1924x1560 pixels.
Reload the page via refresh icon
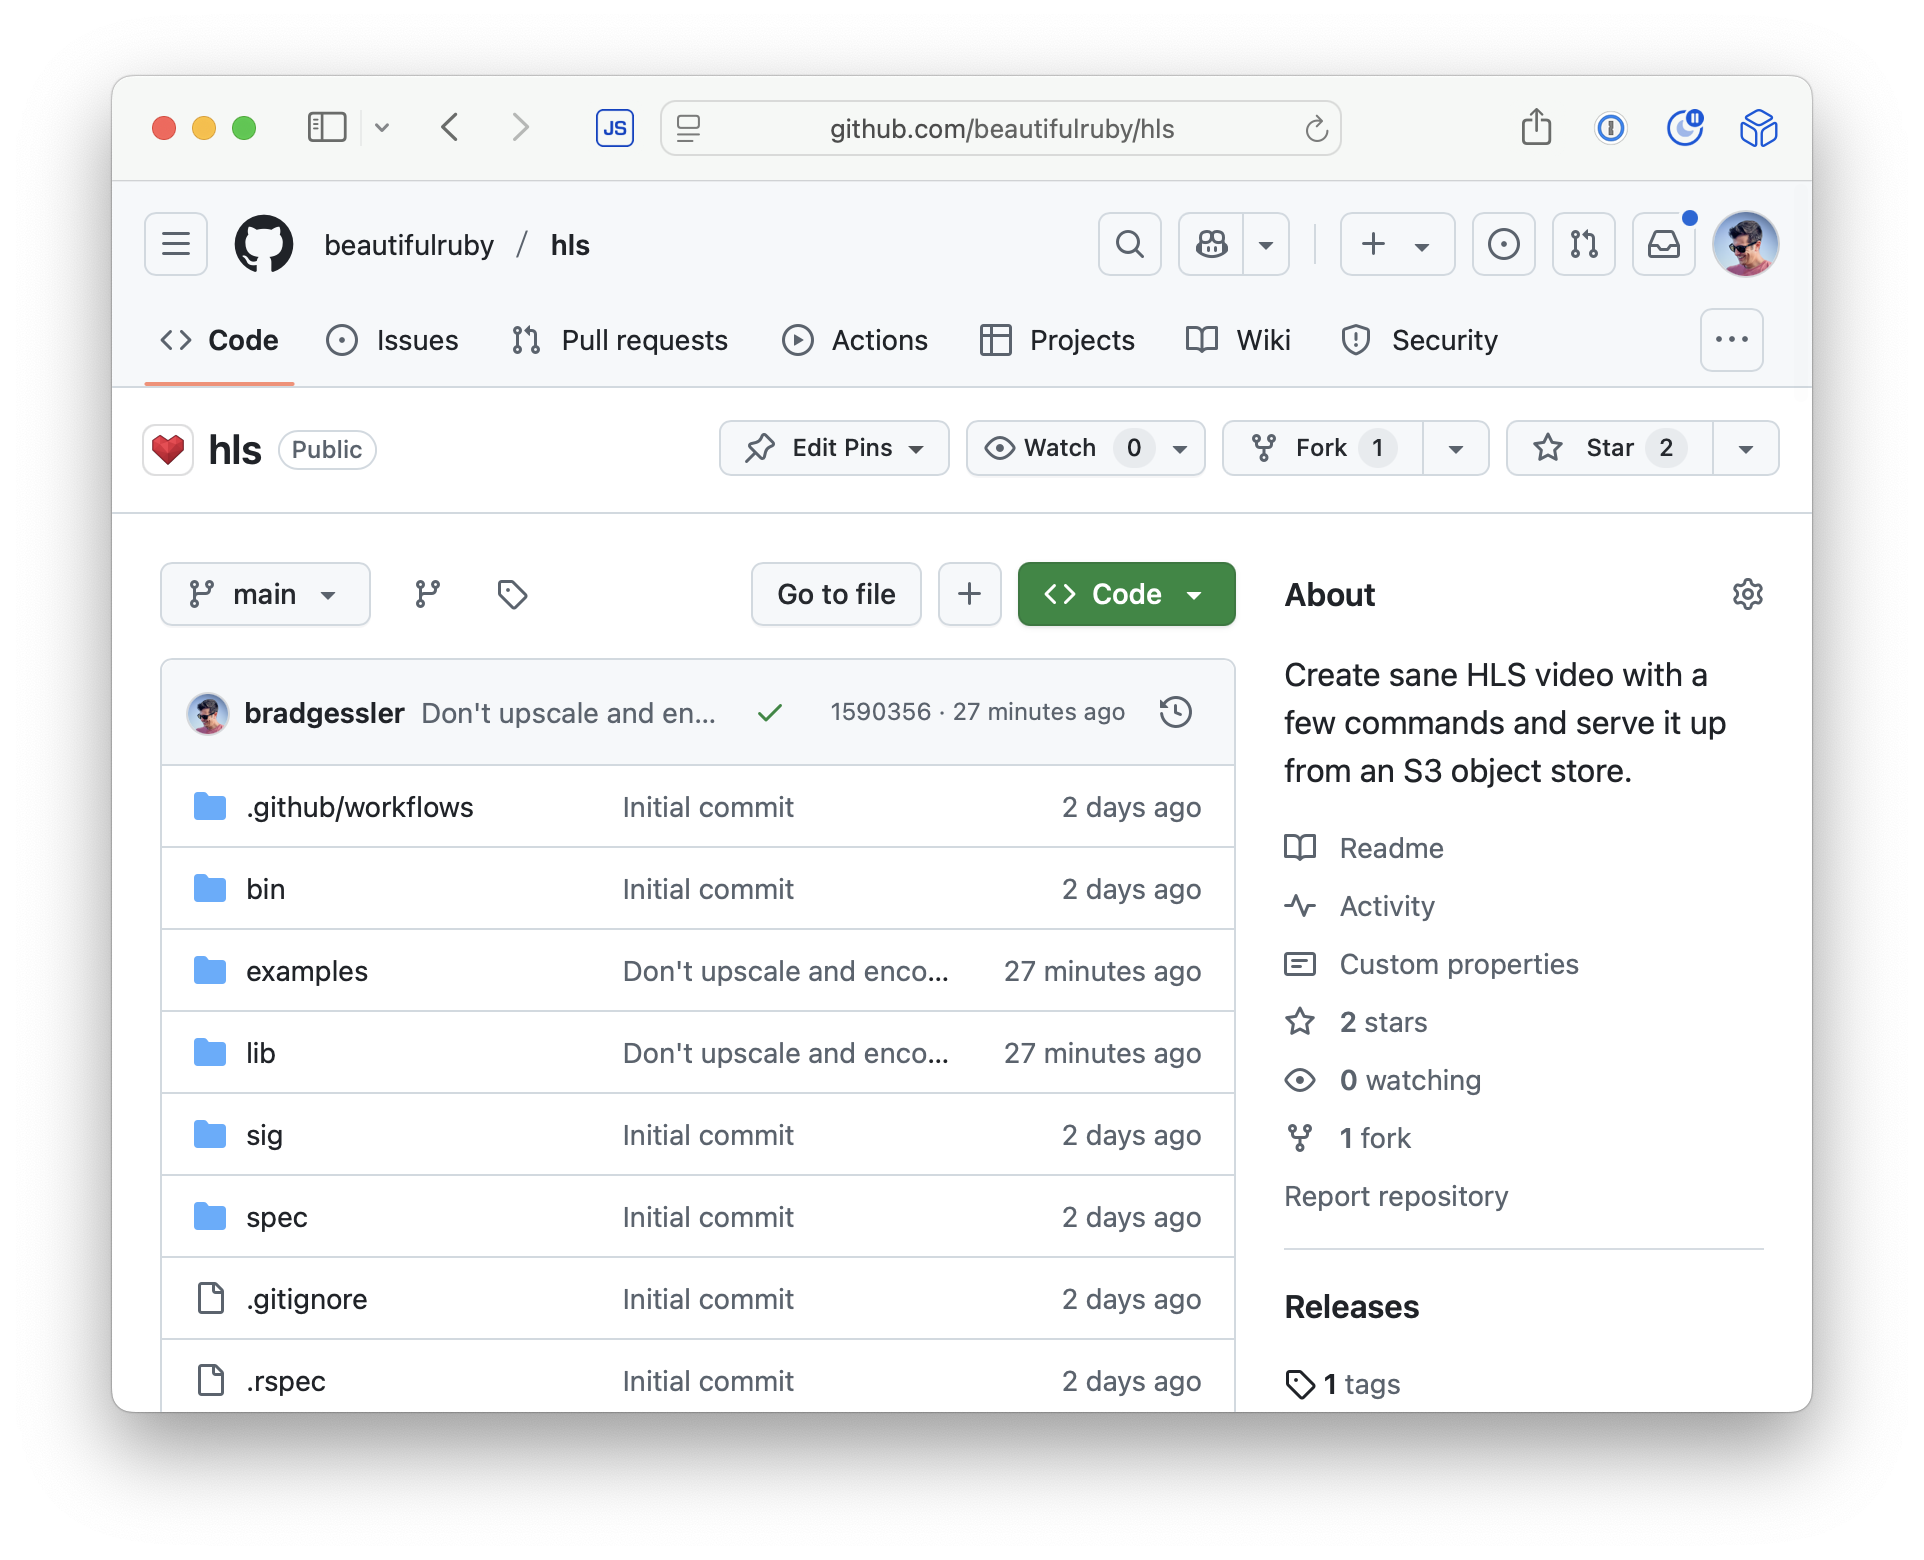click(1316, 128)
